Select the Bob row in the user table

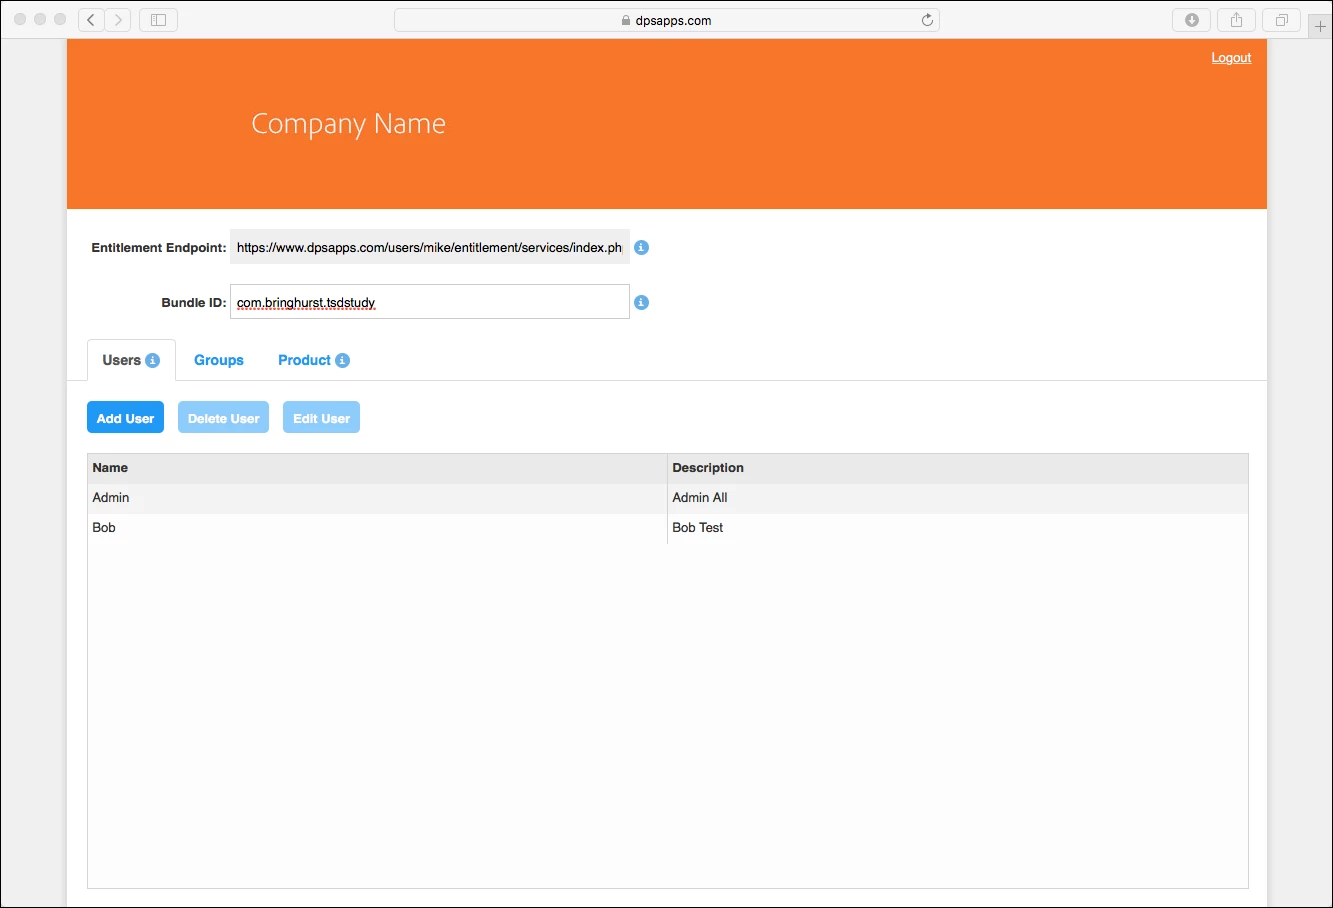tap(667, 528)
